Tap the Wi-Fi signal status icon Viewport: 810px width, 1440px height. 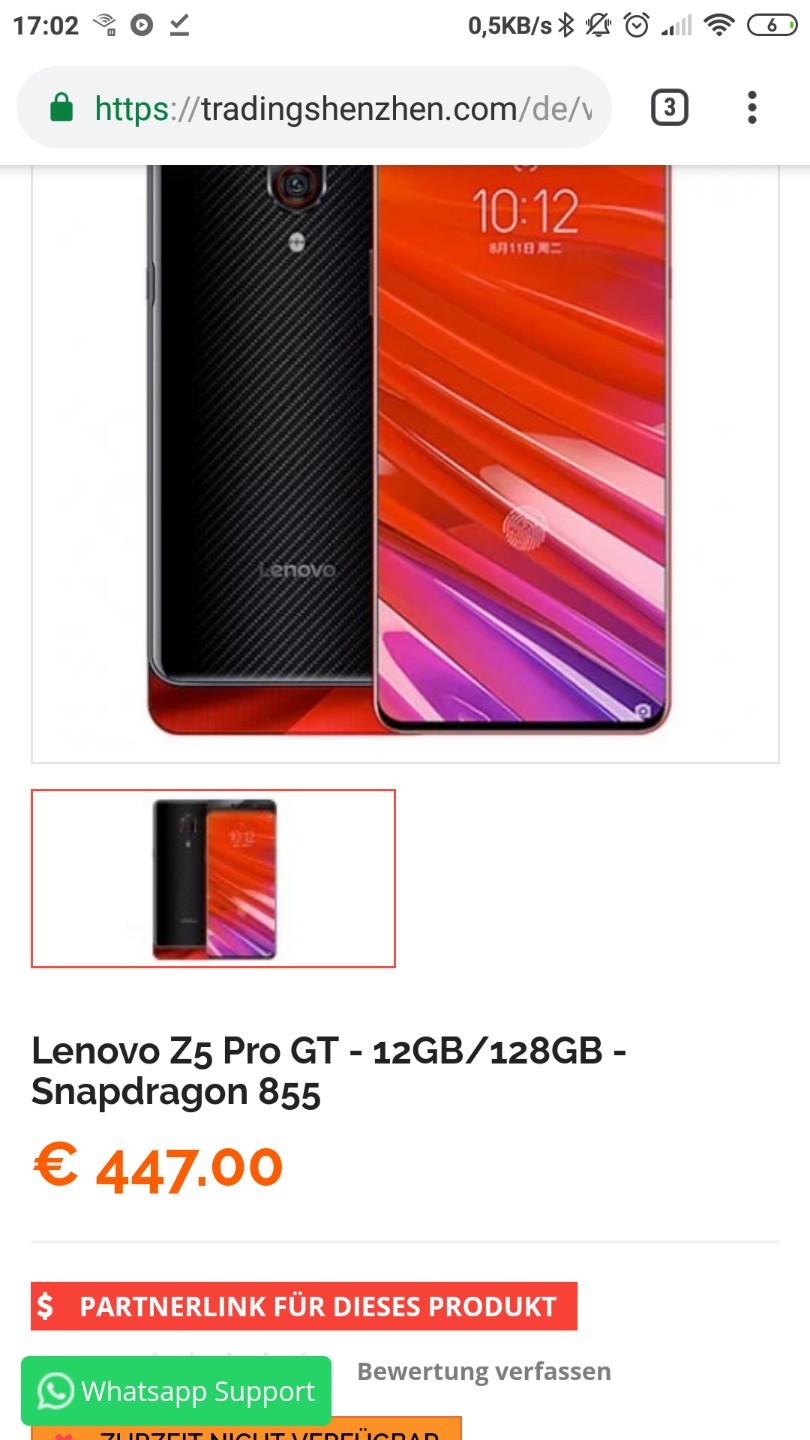pyautogui.click(x=719, y=25)
